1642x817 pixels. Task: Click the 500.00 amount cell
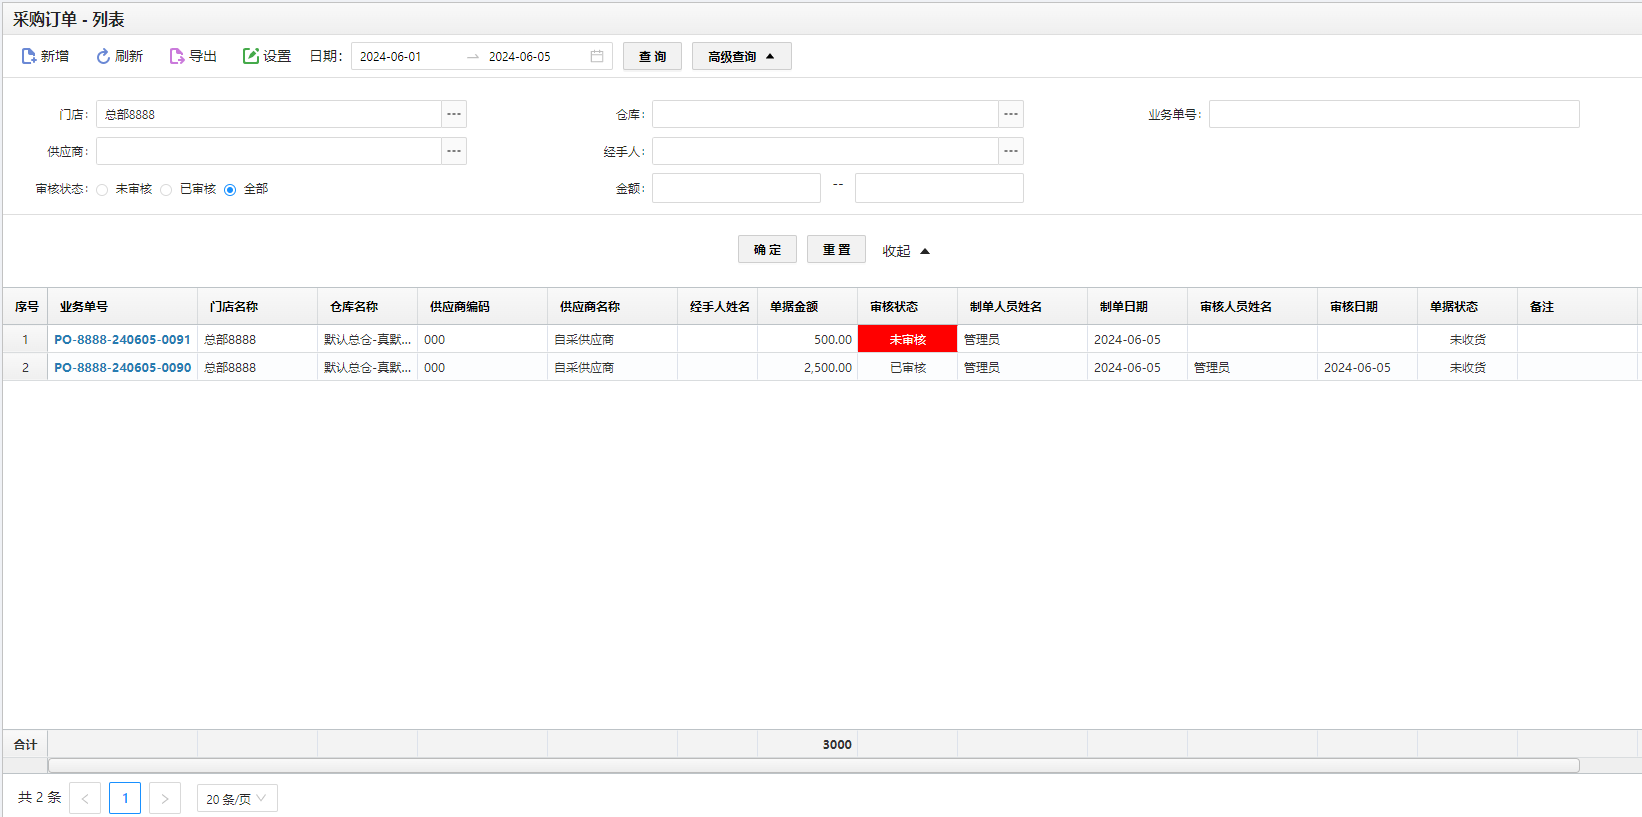(808, 339)
